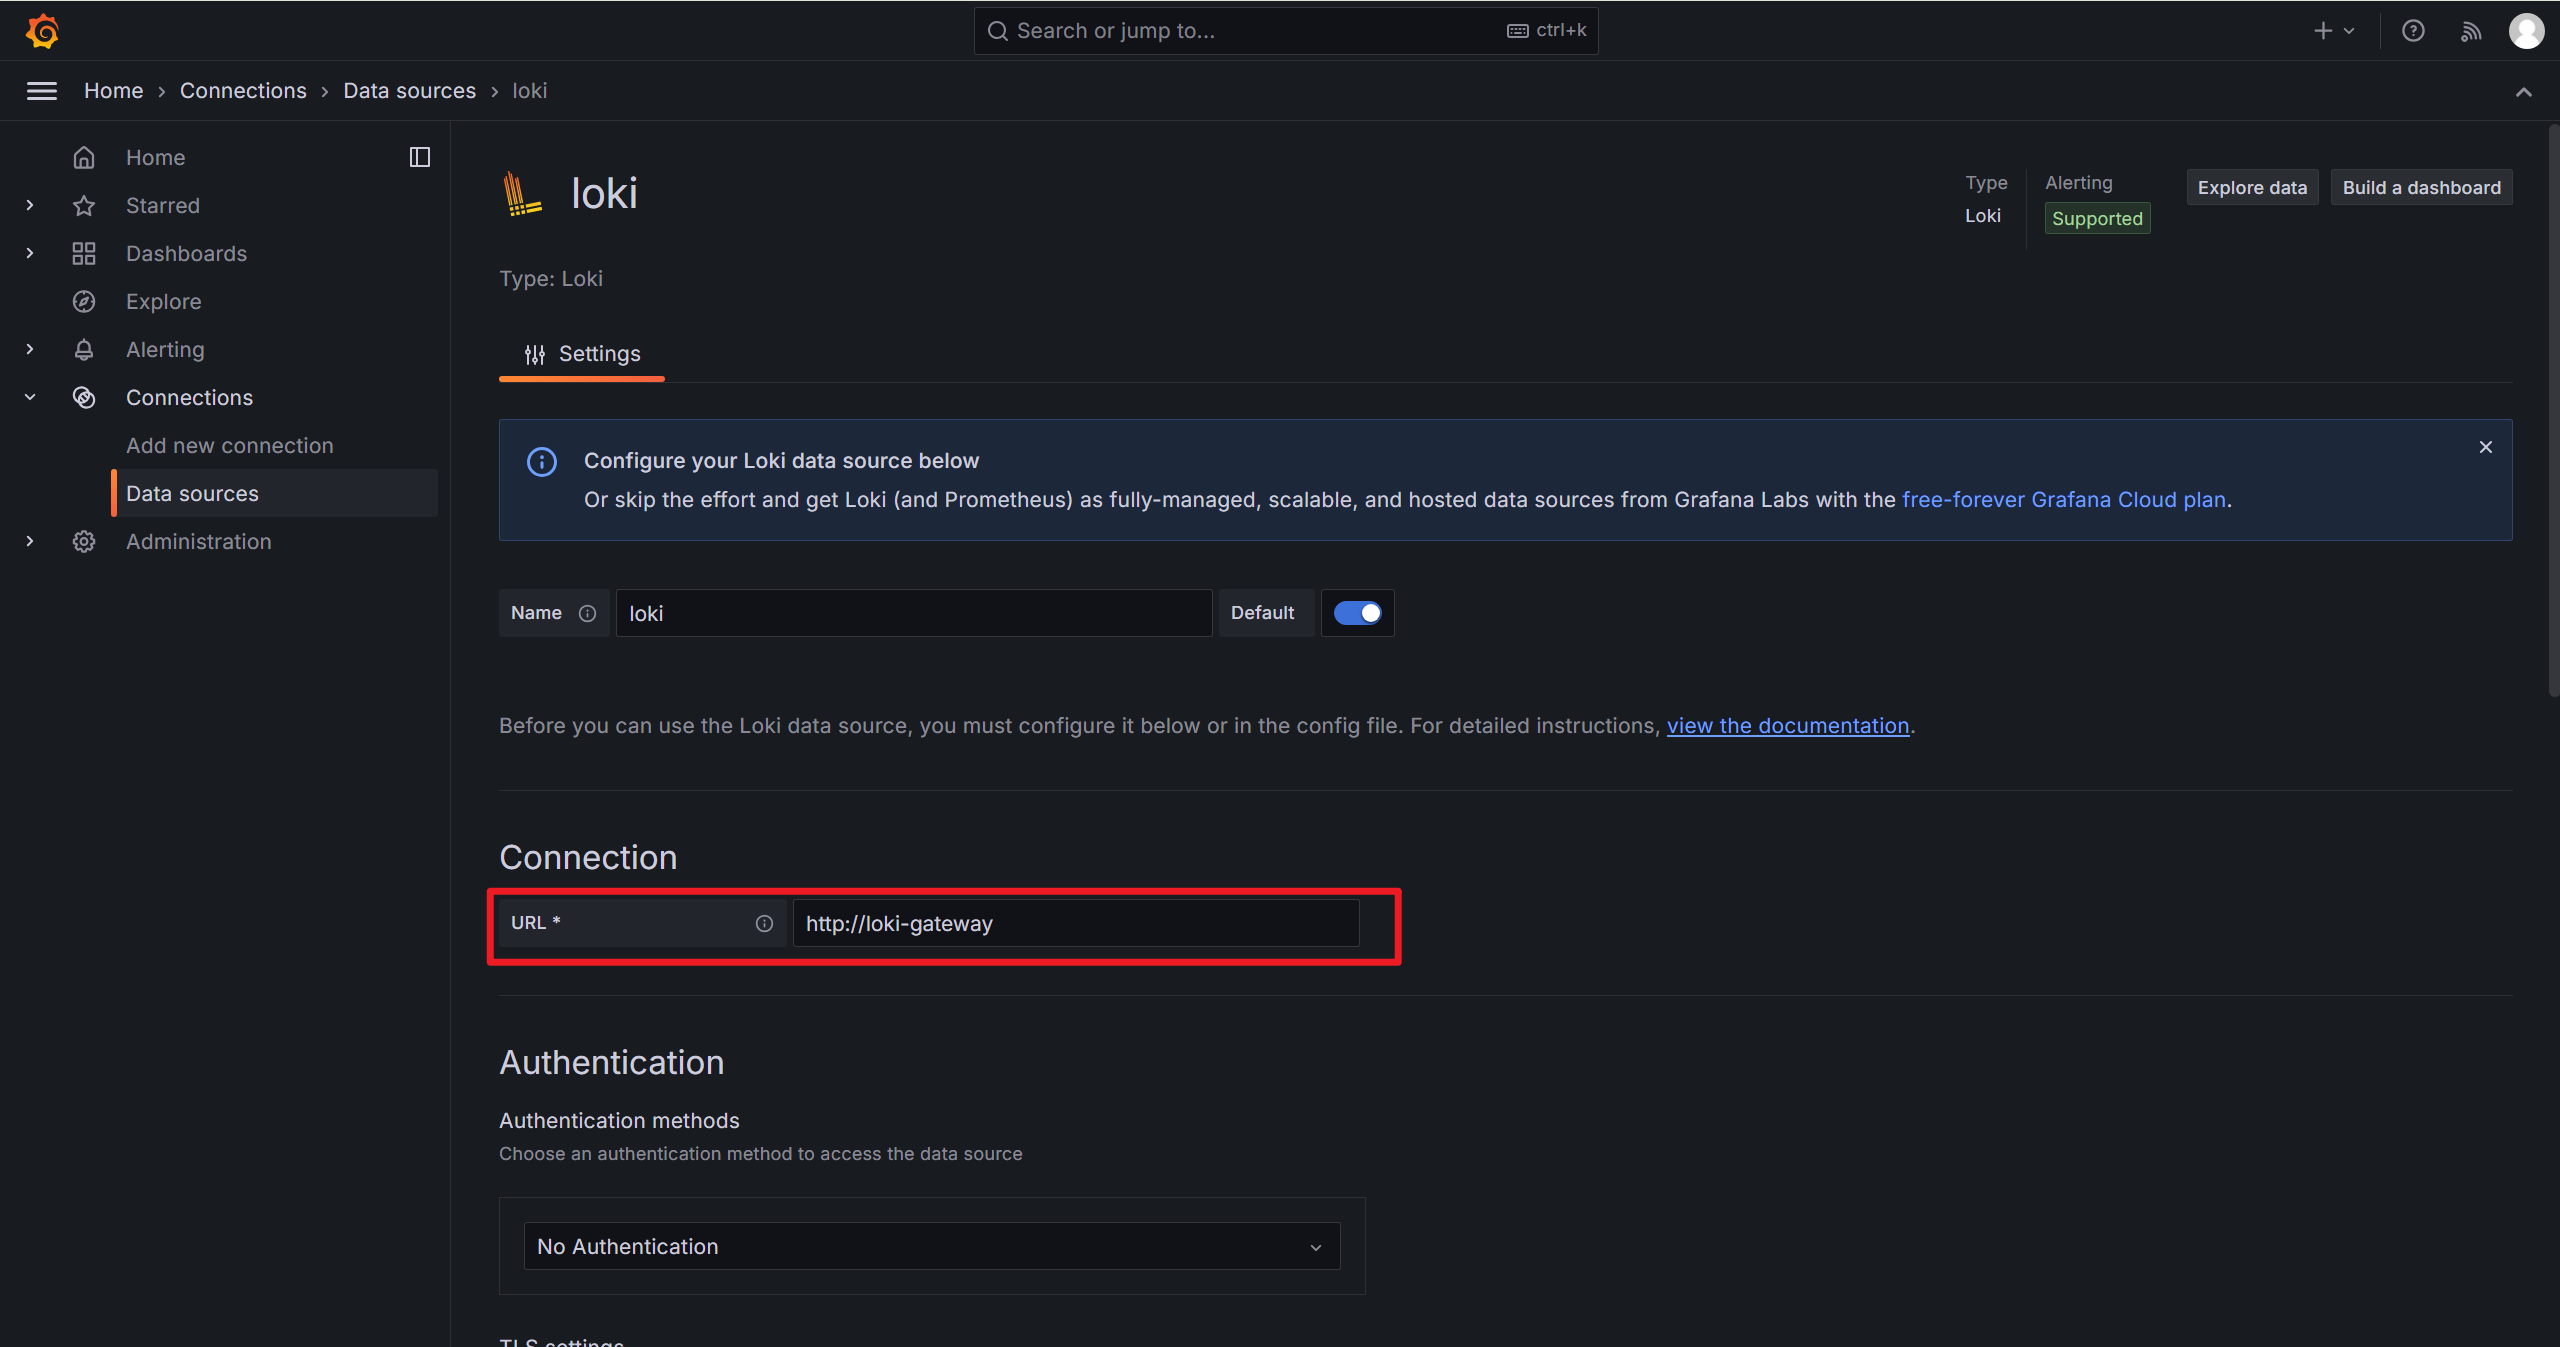Click the Loki logo icon
Image resolution: width=2560 pixels, height=1347 pixels.
[522, 193]
